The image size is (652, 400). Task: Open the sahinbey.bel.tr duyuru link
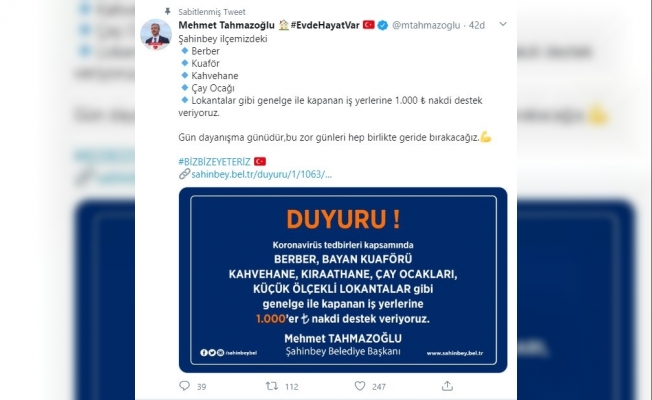tap(262, 174)
